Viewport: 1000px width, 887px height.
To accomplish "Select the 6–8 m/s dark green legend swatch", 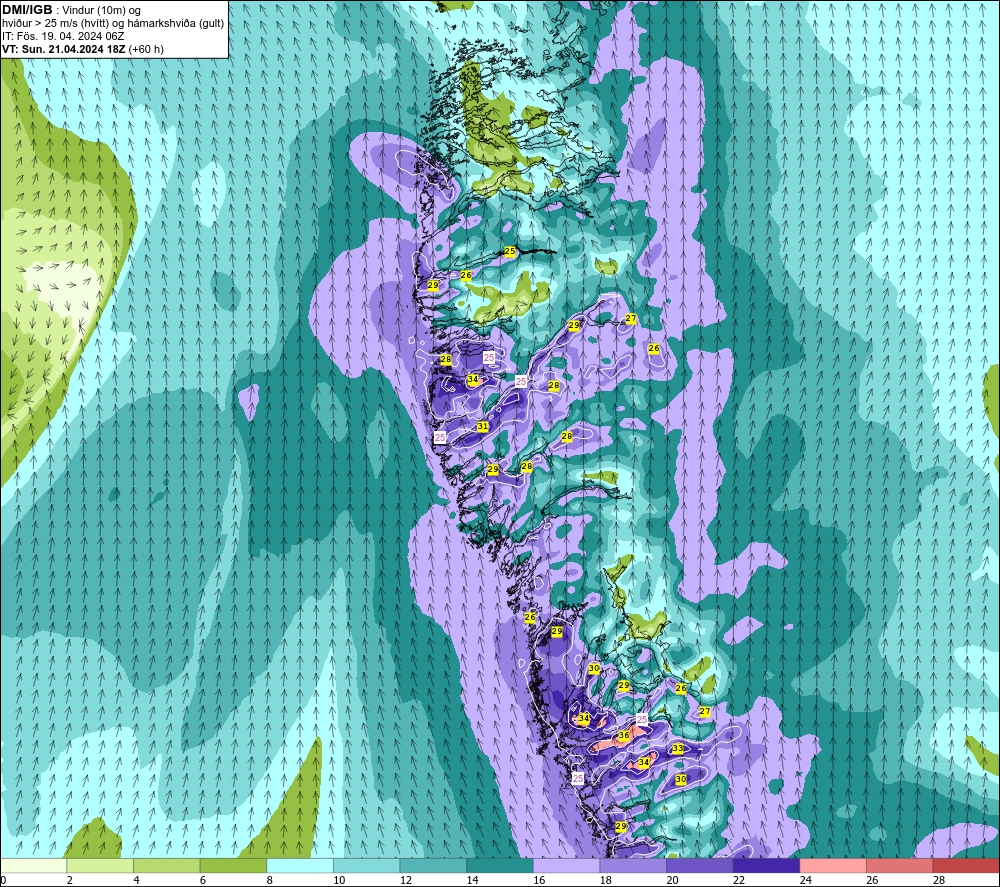I will pyautogui.click(x=233, y=866).
